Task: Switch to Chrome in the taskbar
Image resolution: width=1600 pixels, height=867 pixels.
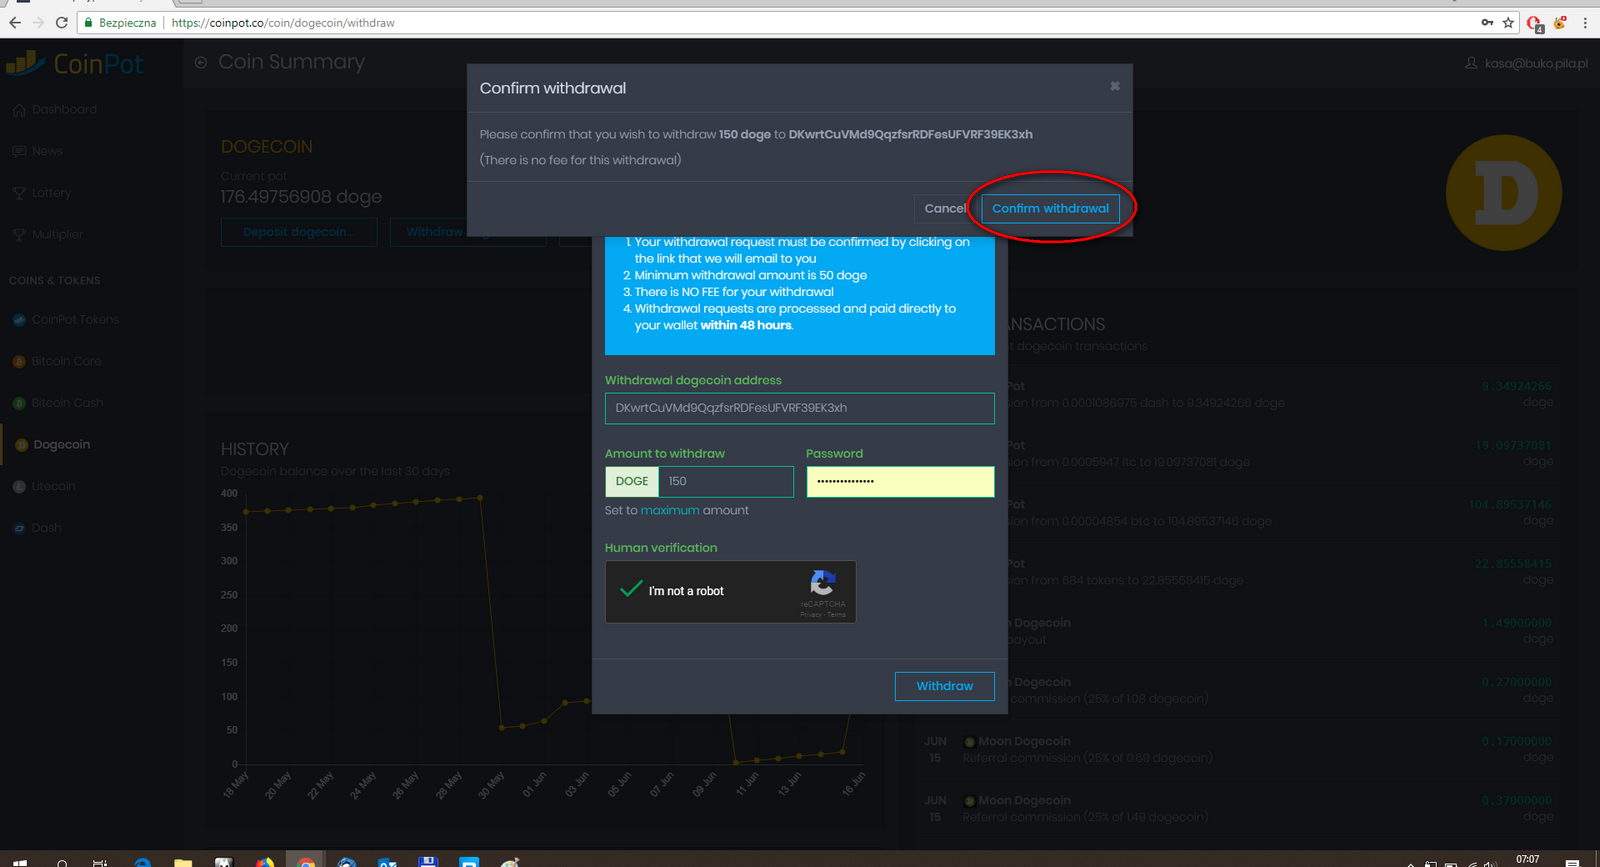Action: 306,862
